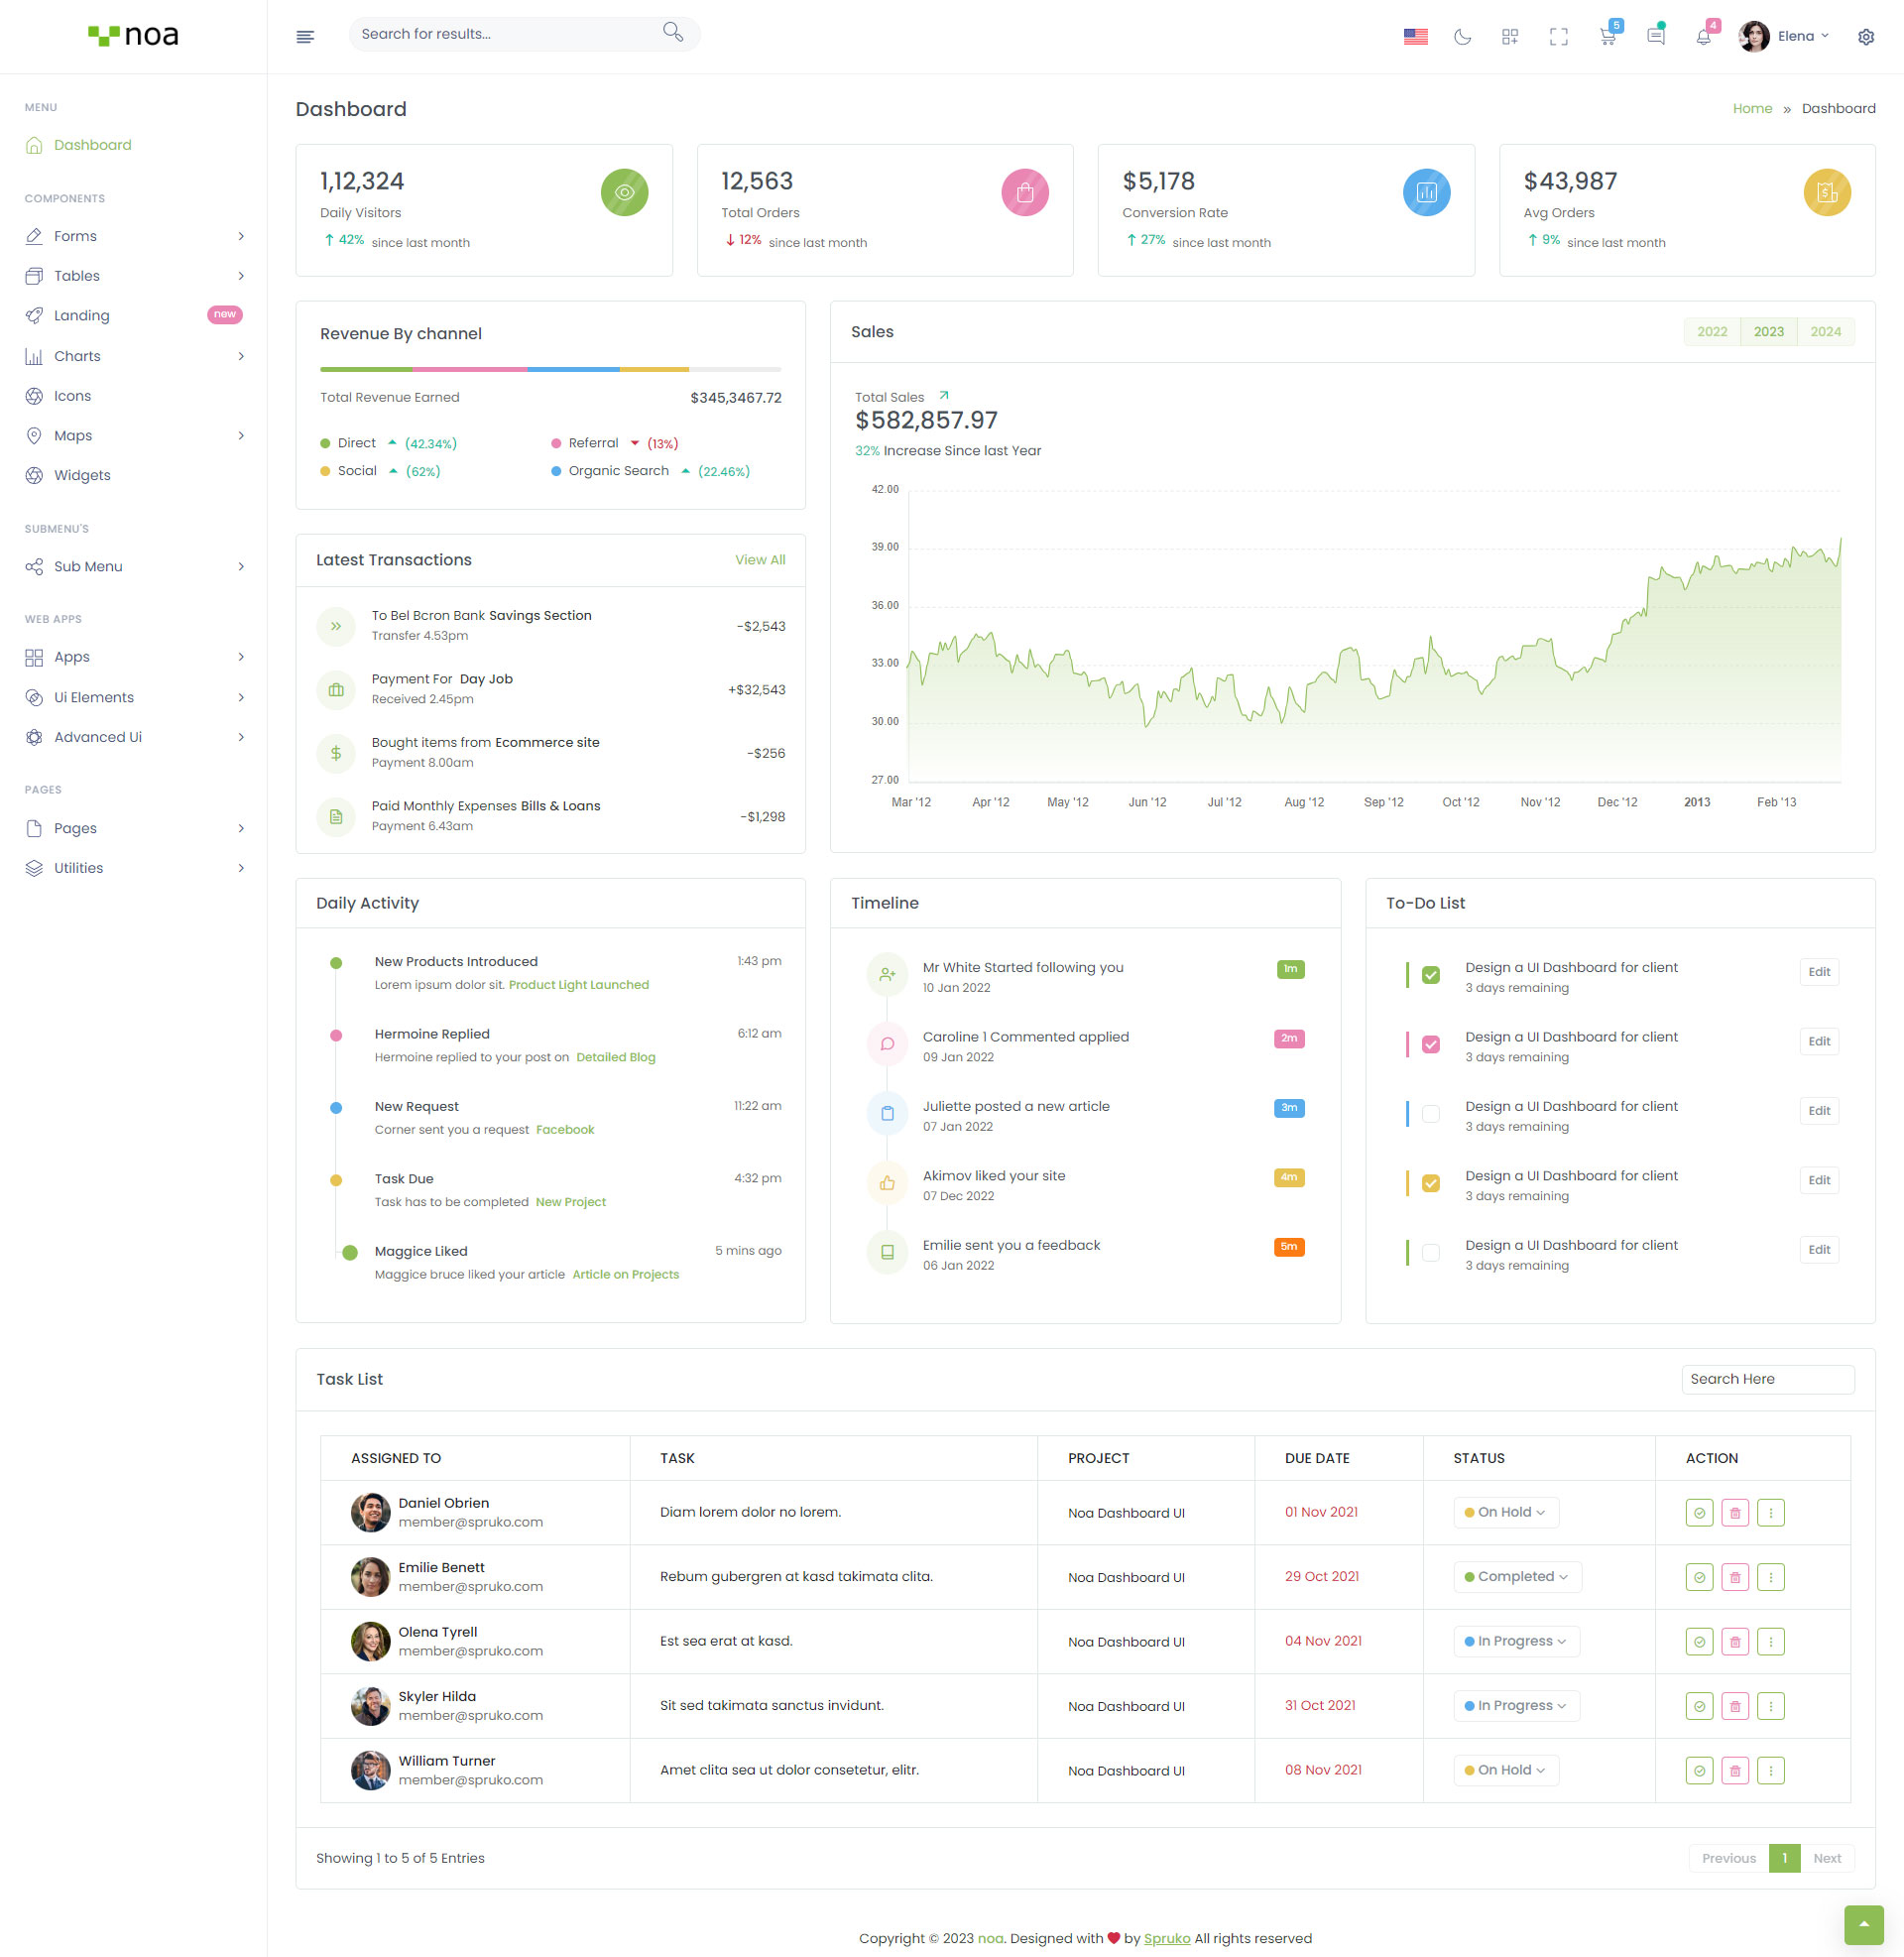Open the notifications bell icon
This screenshot has width=1904, height=1957.
coord(1703,37)
